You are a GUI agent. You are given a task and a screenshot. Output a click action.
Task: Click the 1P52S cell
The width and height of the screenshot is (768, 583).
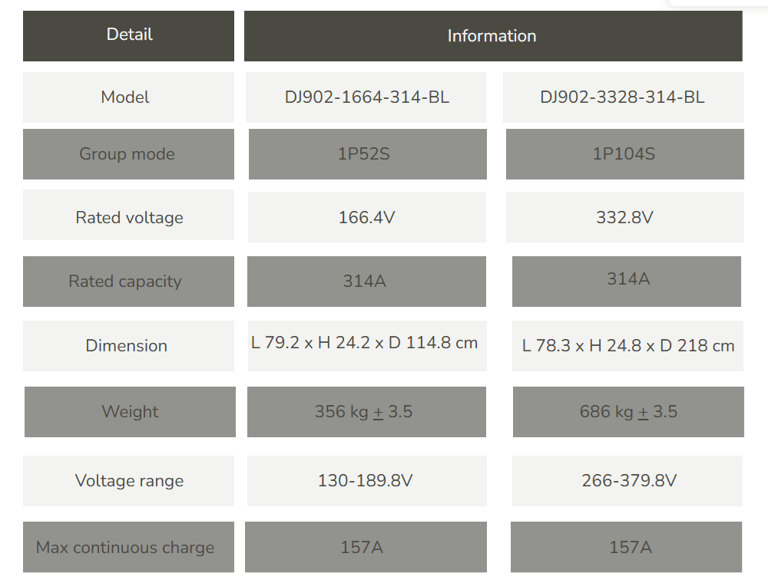pos(368,154)
